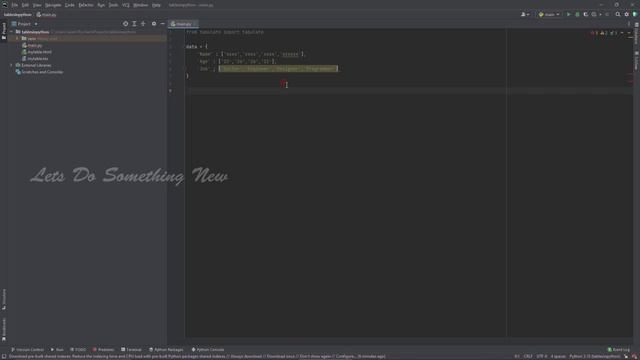Click the green Toolbox icon top right
The height and width of the screenshot is (360, 640).
pyautogui.click(x=635, y=15)
